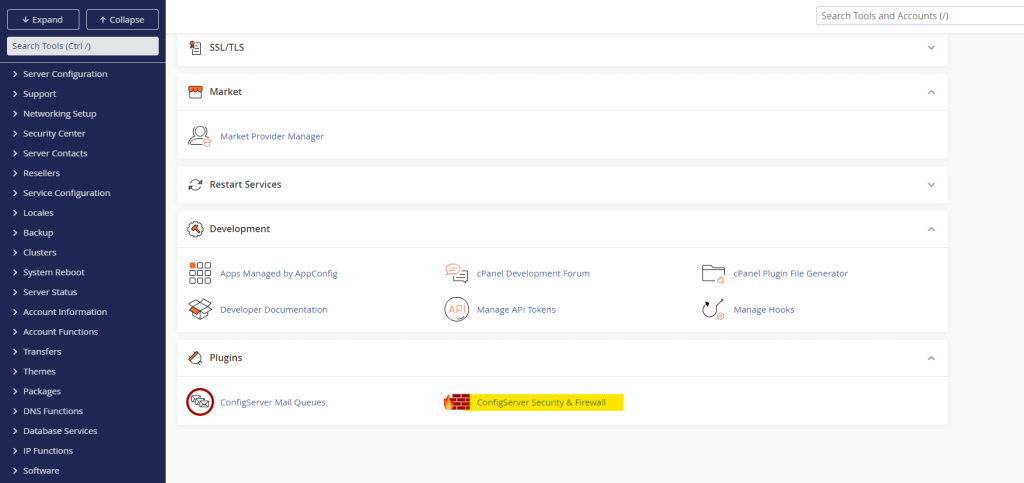Click the Manage Hooks icon
Image resolution: width=1024 pixels, height=483 pixels.
[713, 309]
